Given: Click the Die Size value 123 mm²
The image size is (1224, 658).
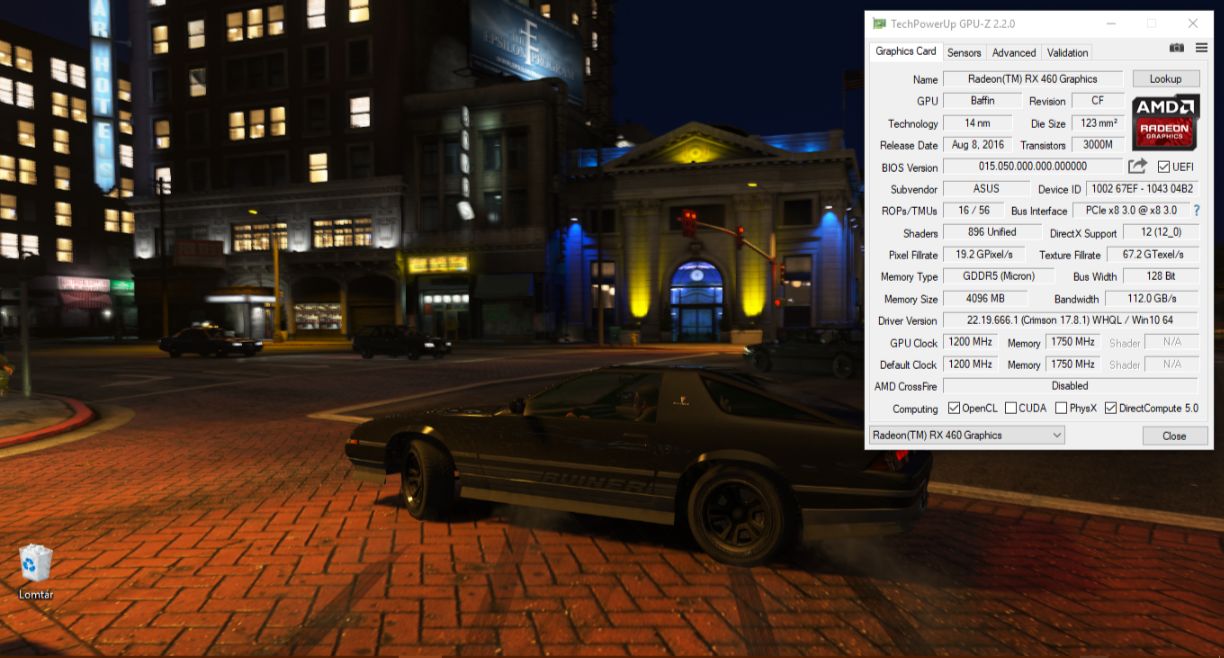Looking at the screenshot, I should (1098, 123).
